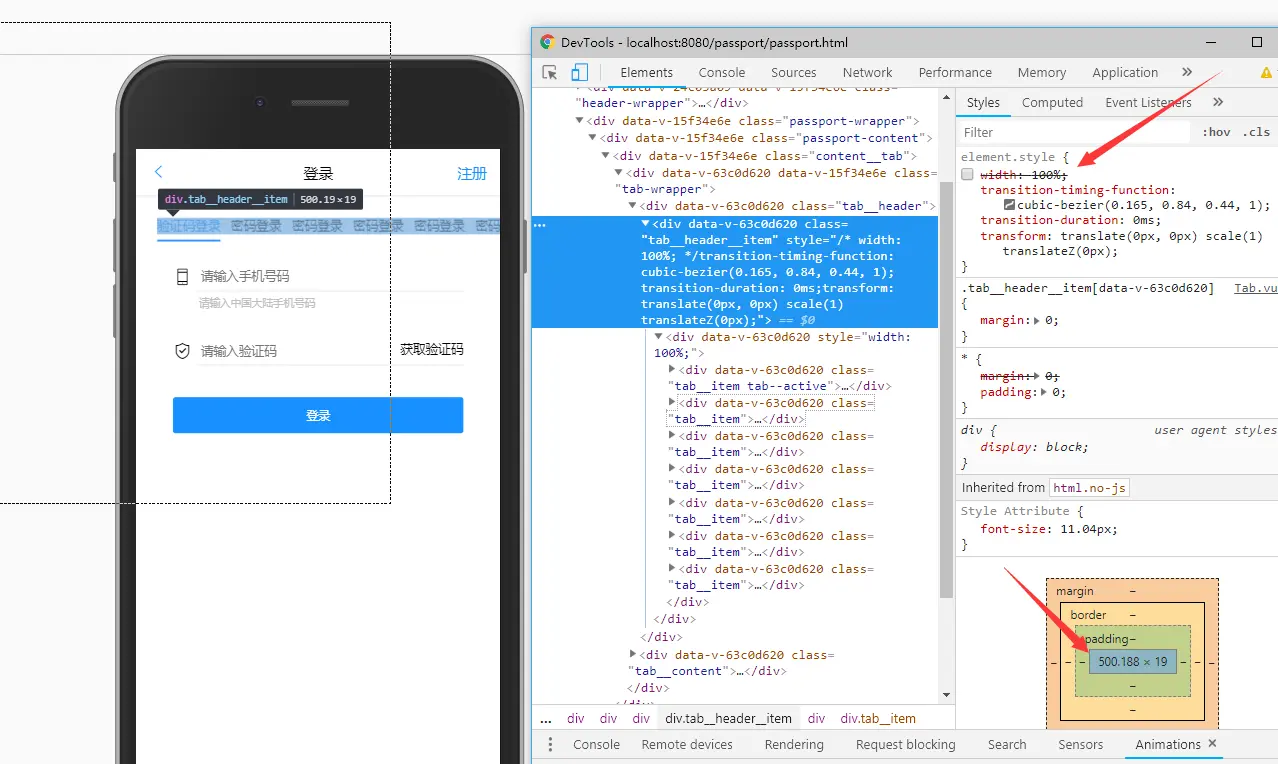Click the blue 登录 submit button
Screen dimensions: 1278x764
[318, 415]
